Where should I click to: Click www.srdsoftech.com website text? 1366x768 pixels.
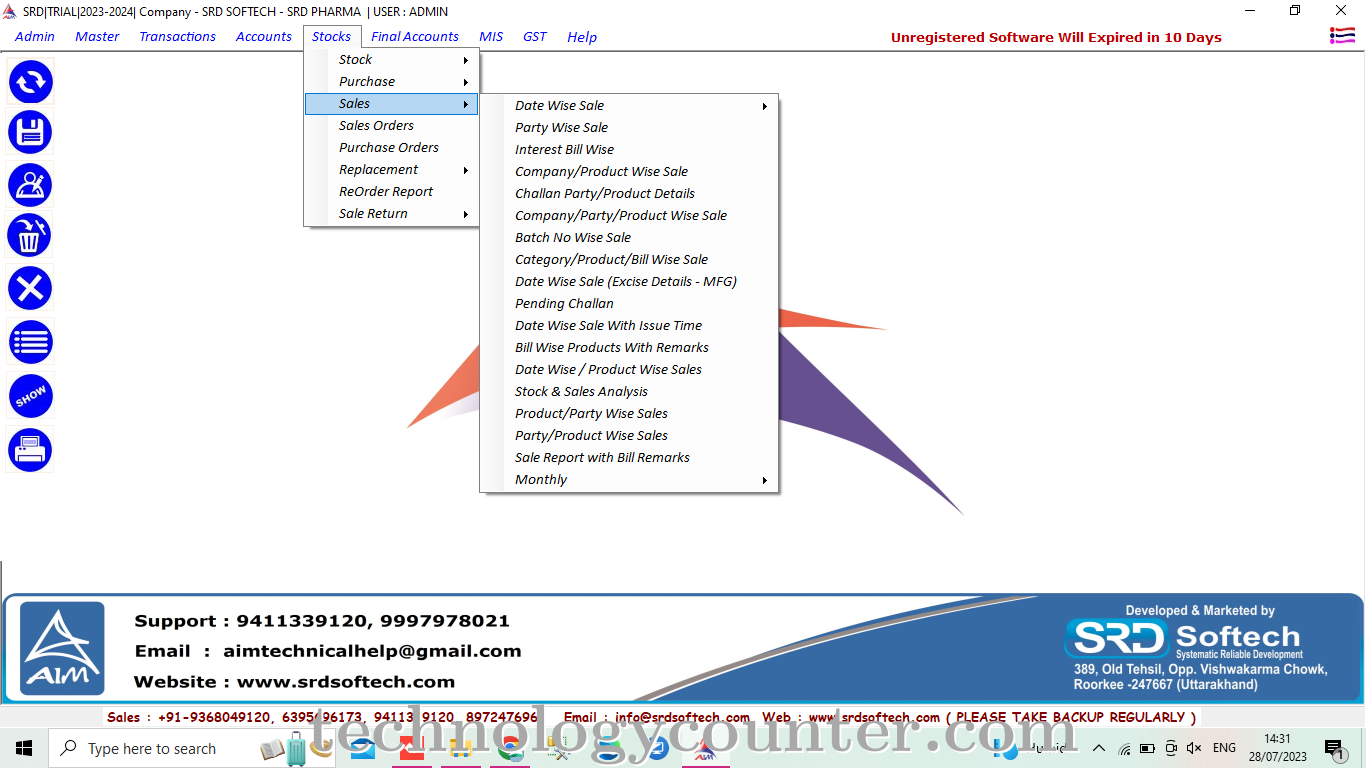pos(346,682)
